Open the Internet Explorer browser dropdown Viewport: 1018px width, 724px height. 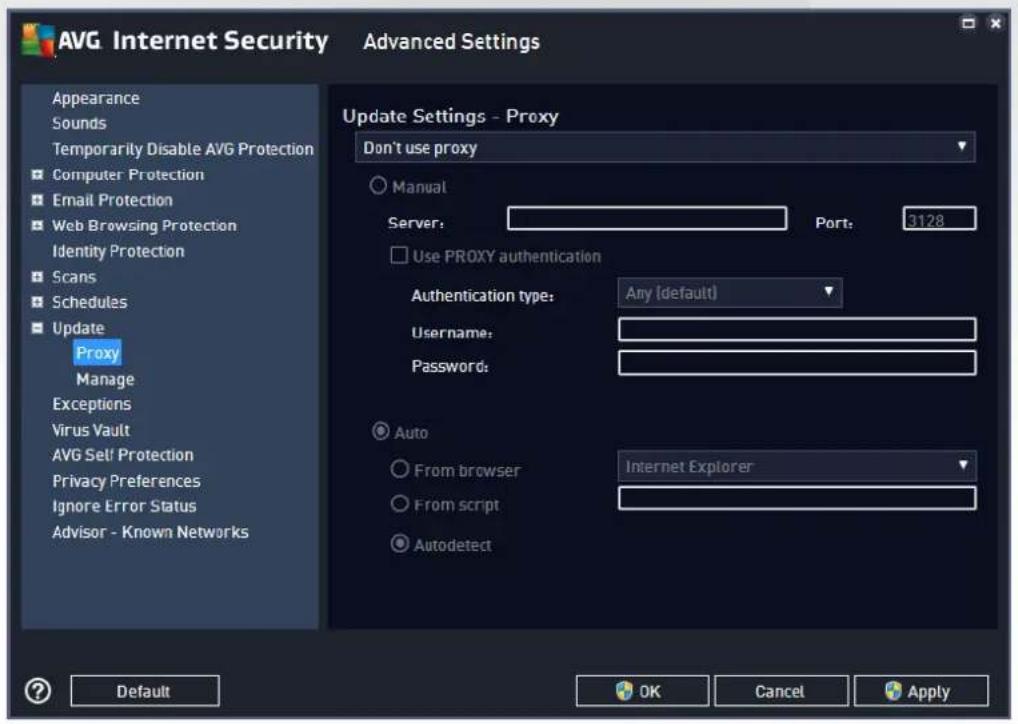(797, 466)
